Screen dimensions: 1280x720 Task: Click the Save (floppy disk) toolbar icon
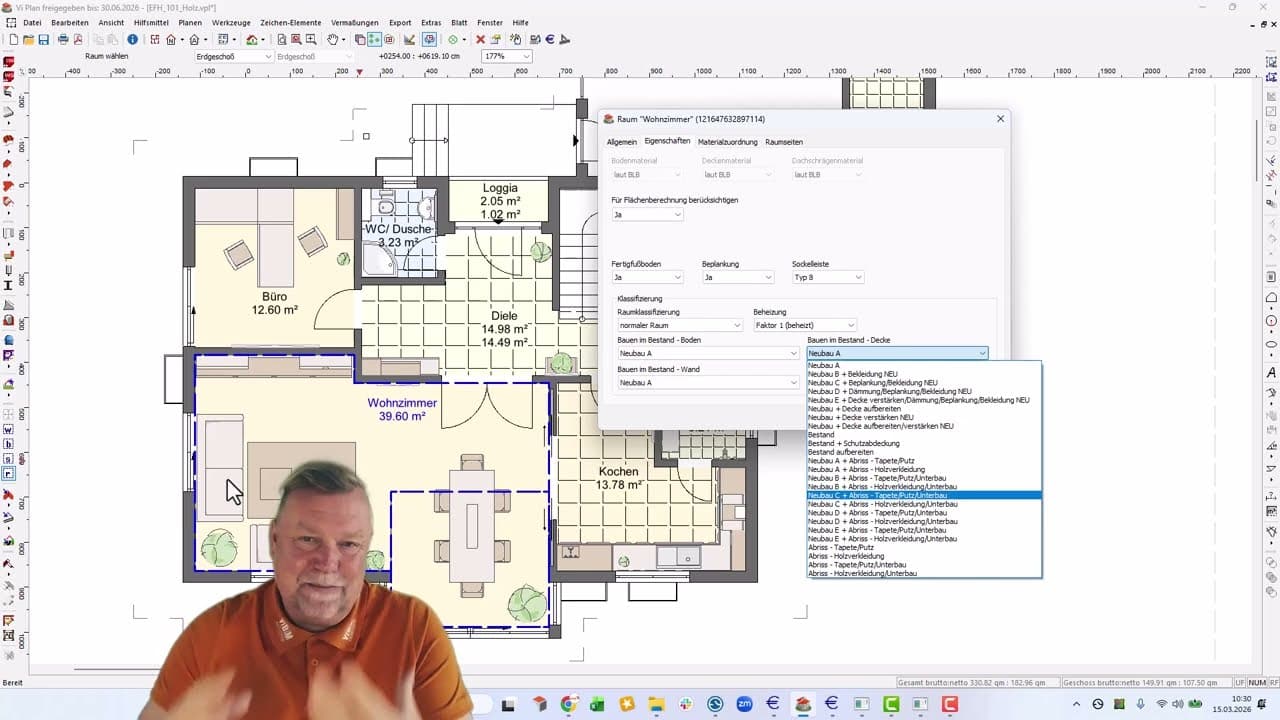point(44,40)
